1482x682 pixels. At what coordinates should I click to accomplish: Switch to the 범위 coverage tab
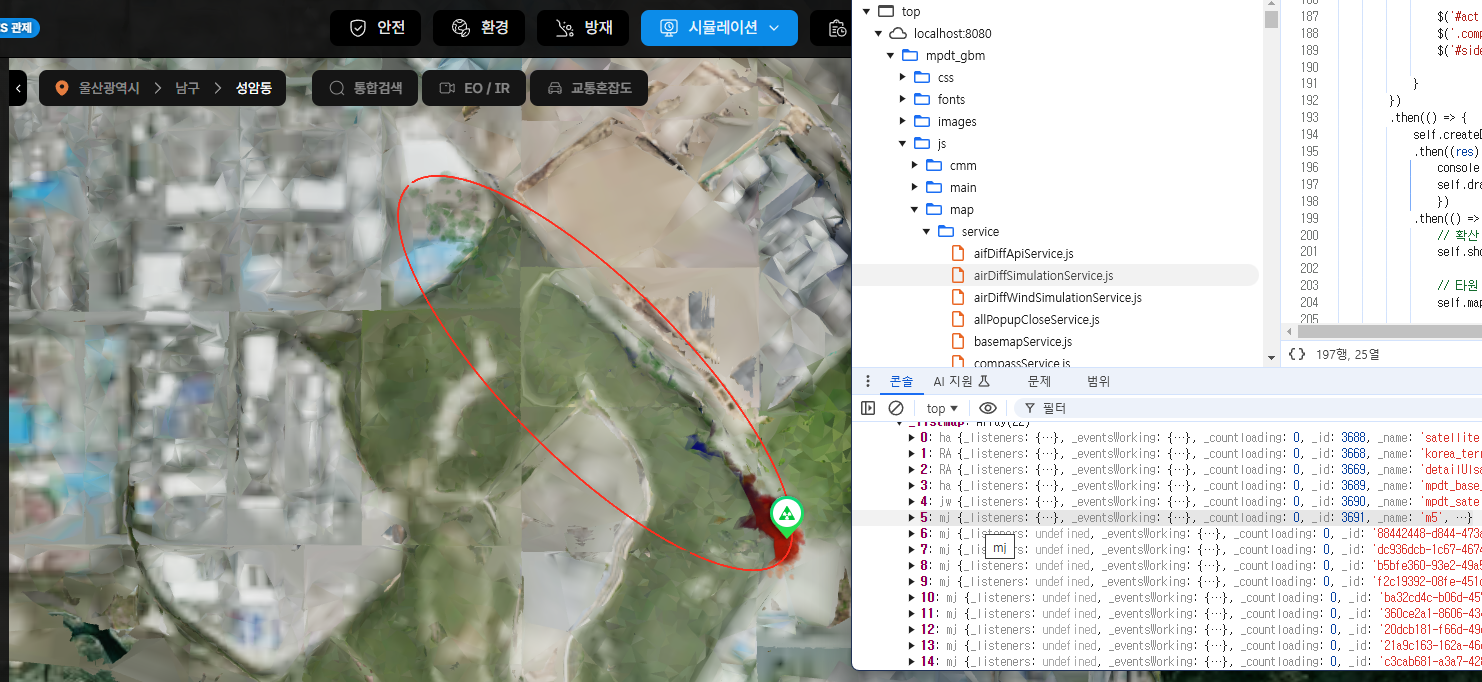[1098, 381]
